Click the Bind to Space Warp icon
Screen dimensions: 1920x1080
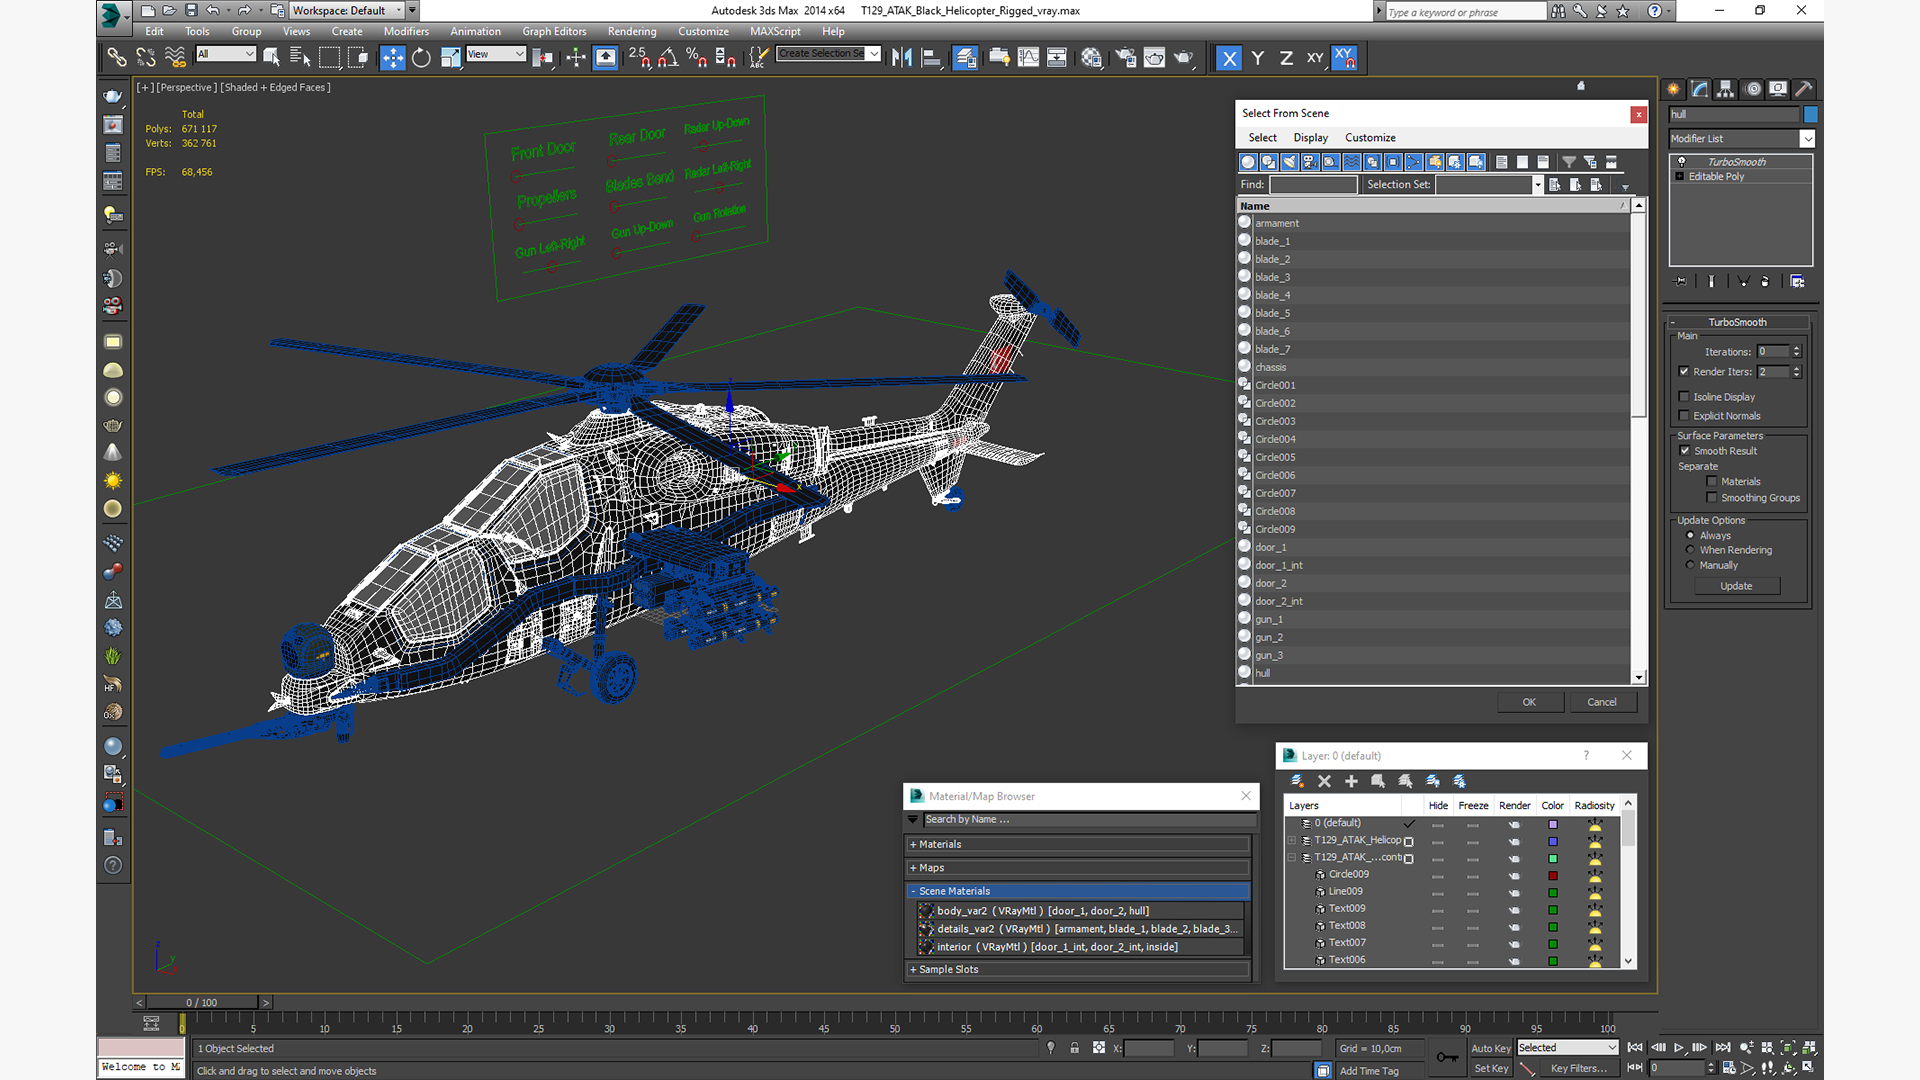point(175,58)
